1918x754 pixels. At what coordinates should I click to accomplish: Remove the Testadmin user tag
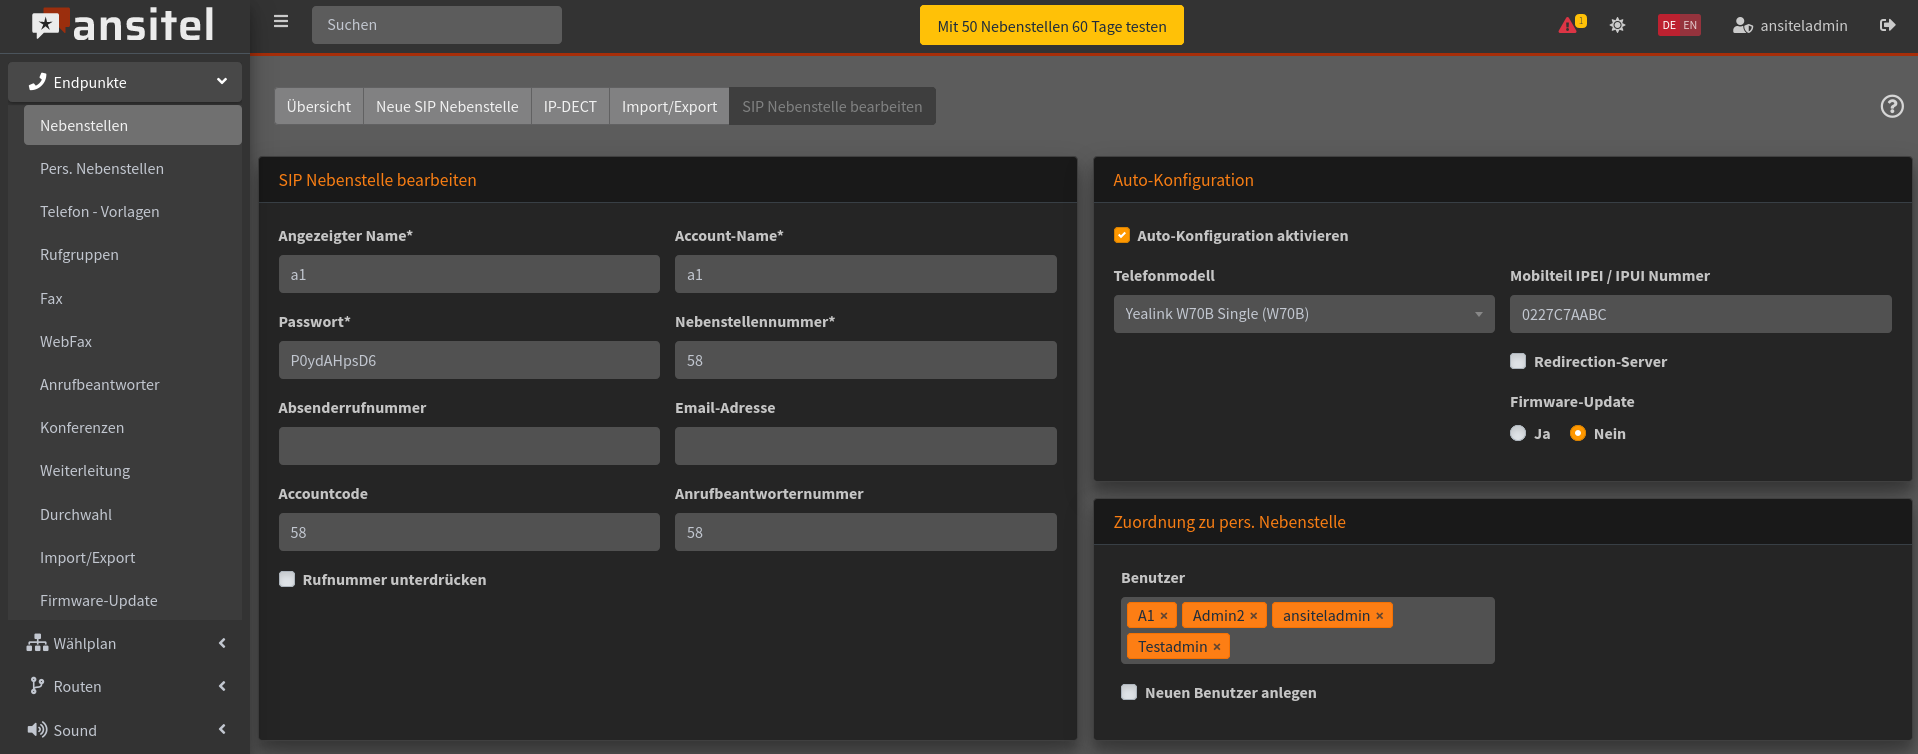[x=1216, y=647]
